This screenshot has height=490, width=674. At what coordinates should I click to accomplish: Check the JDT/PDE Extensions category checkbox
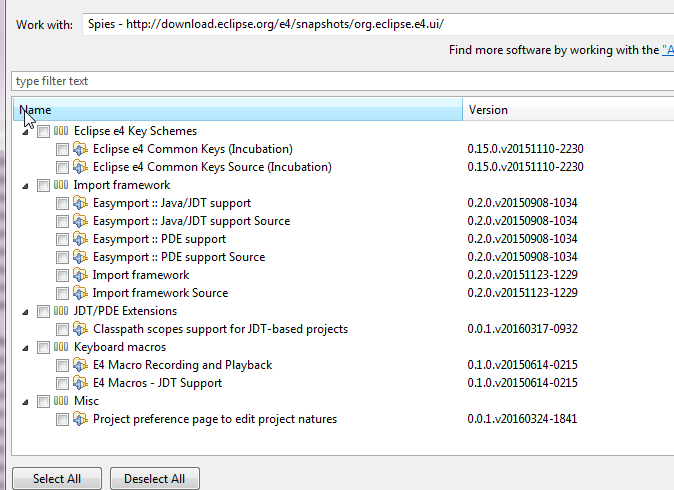pyautogui.click(x=43, y=311)
